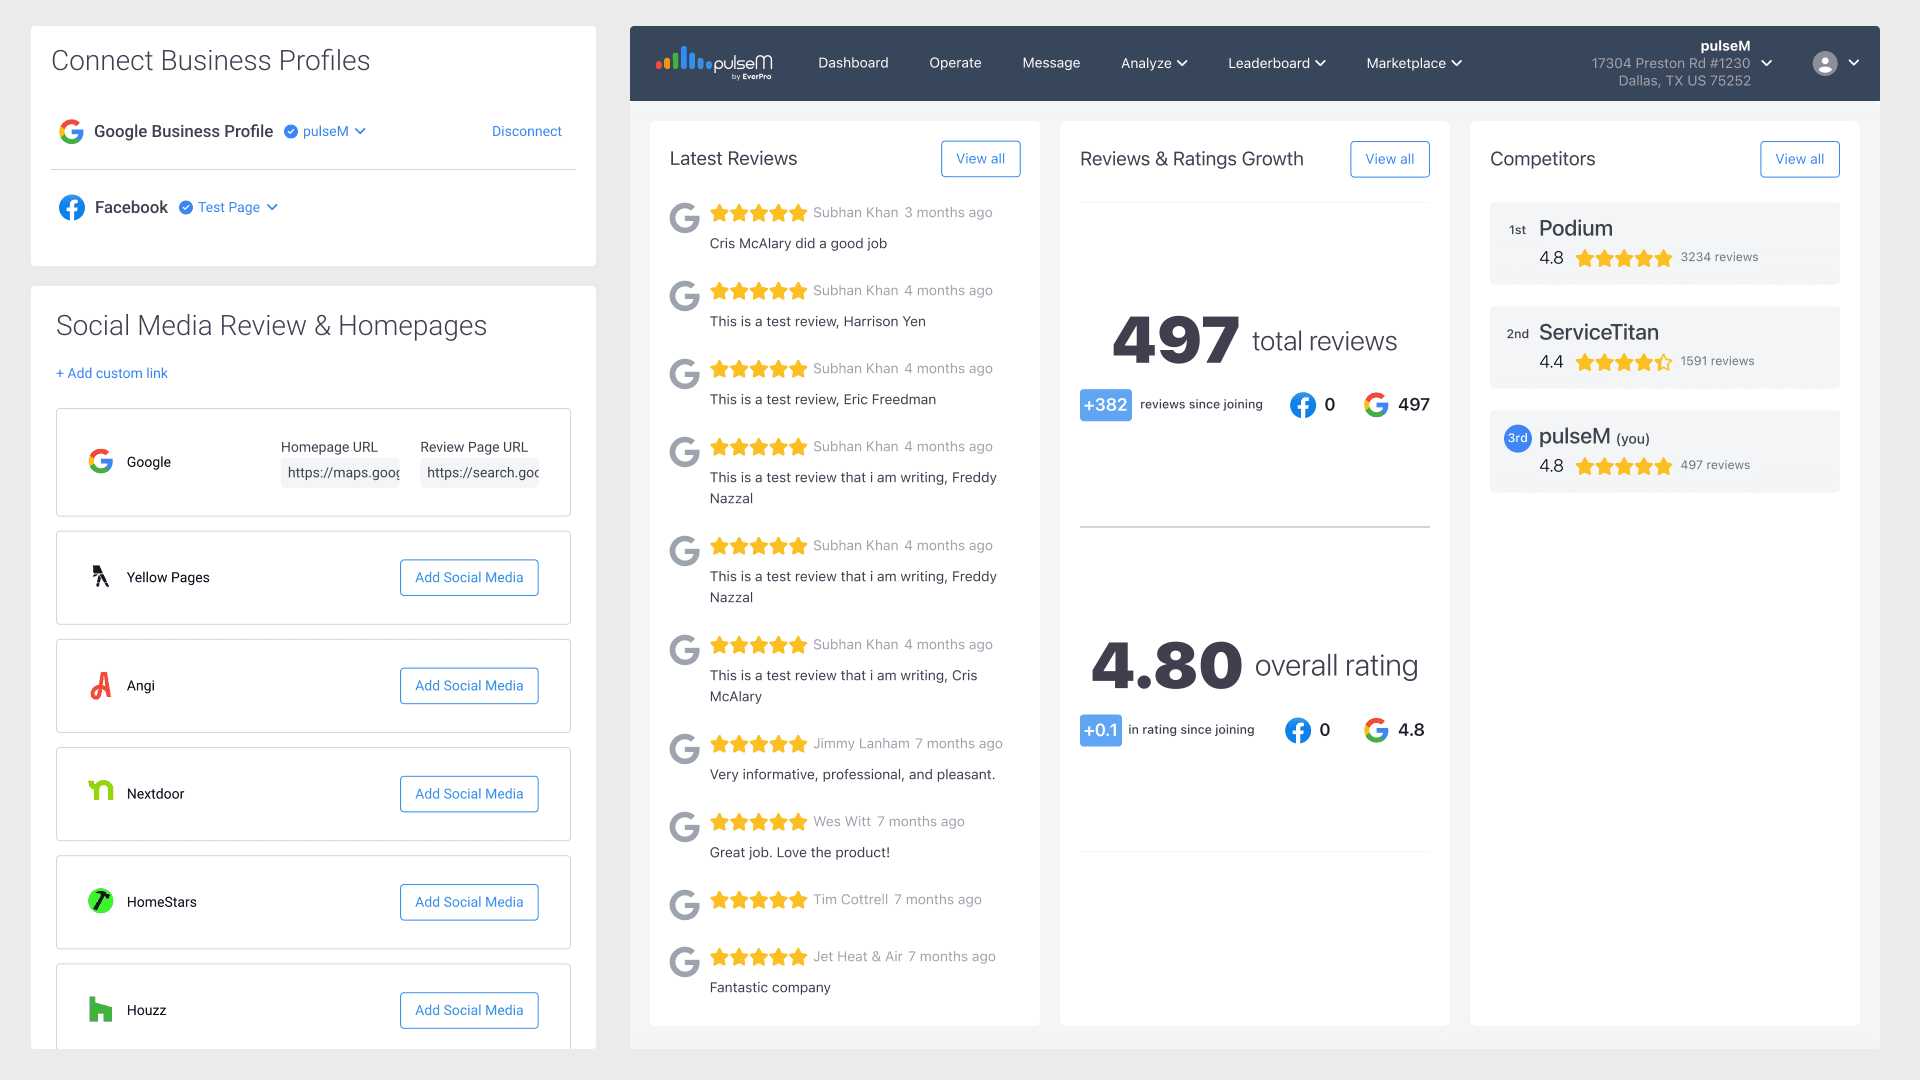Open the user avatar account icon
This screenshot has width=1920, height=1080.
[1825, 63]
